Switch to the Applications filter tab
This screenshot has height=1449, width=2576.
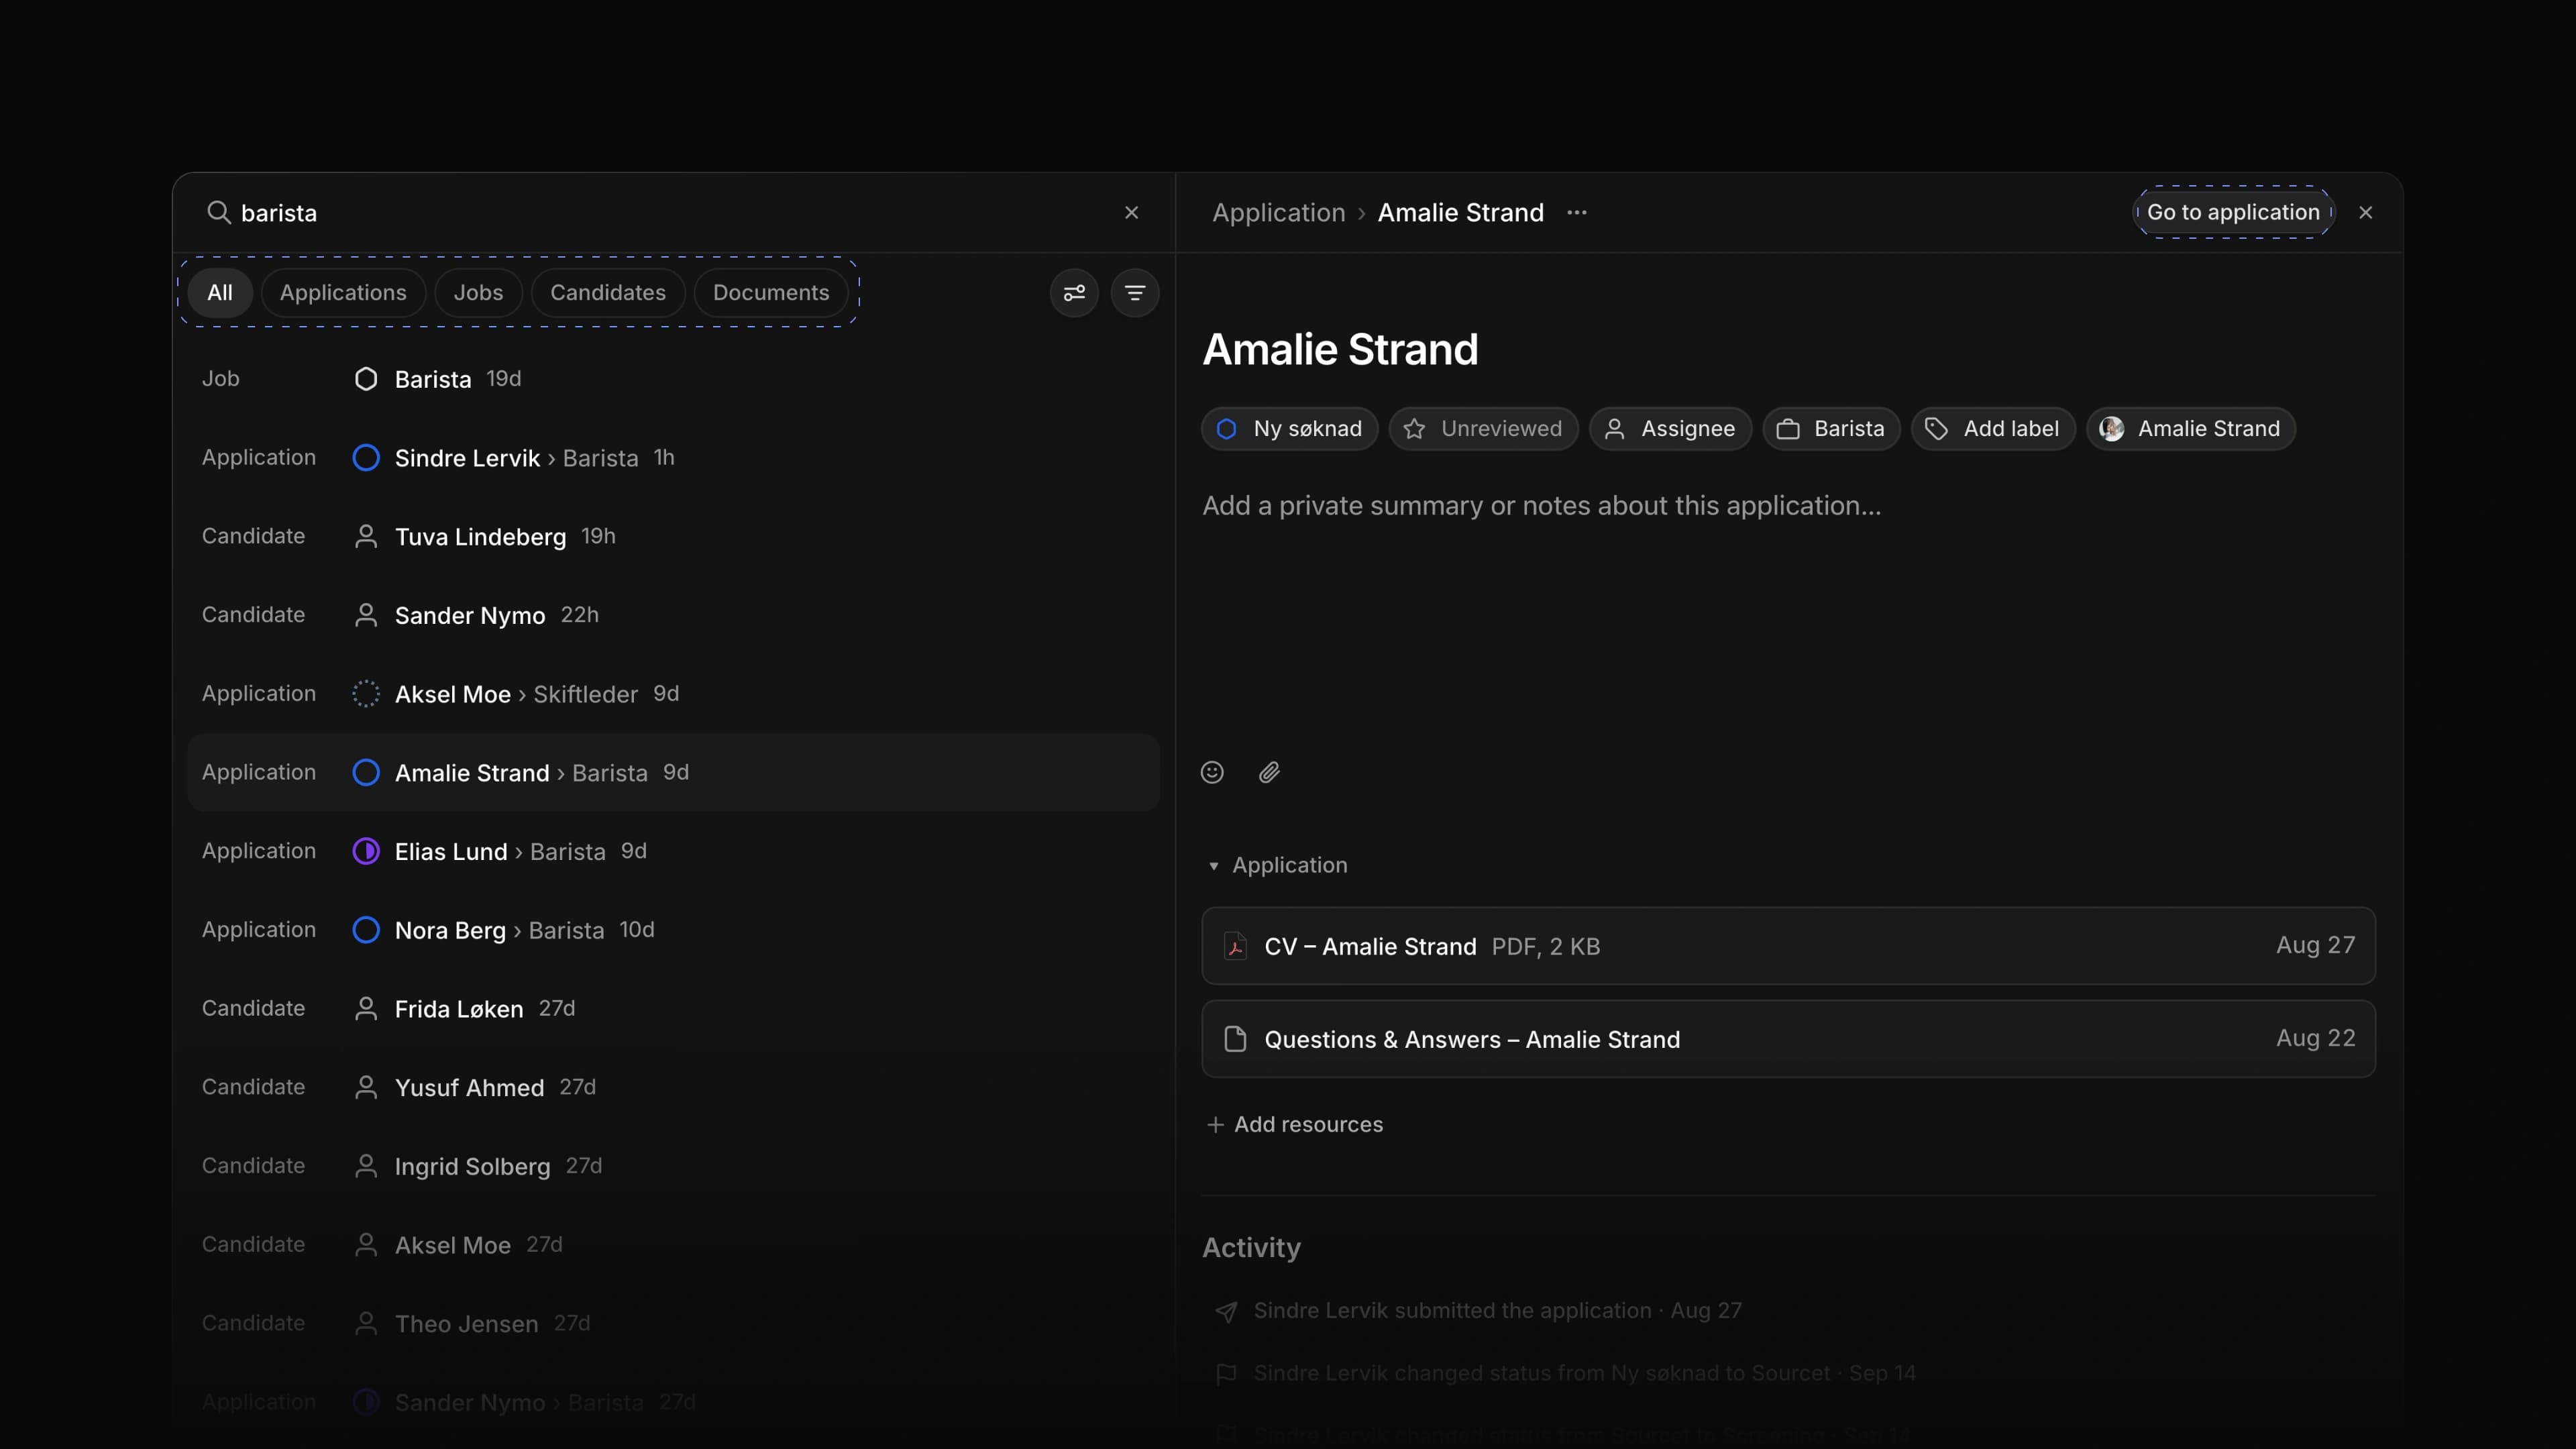[343, 293]
